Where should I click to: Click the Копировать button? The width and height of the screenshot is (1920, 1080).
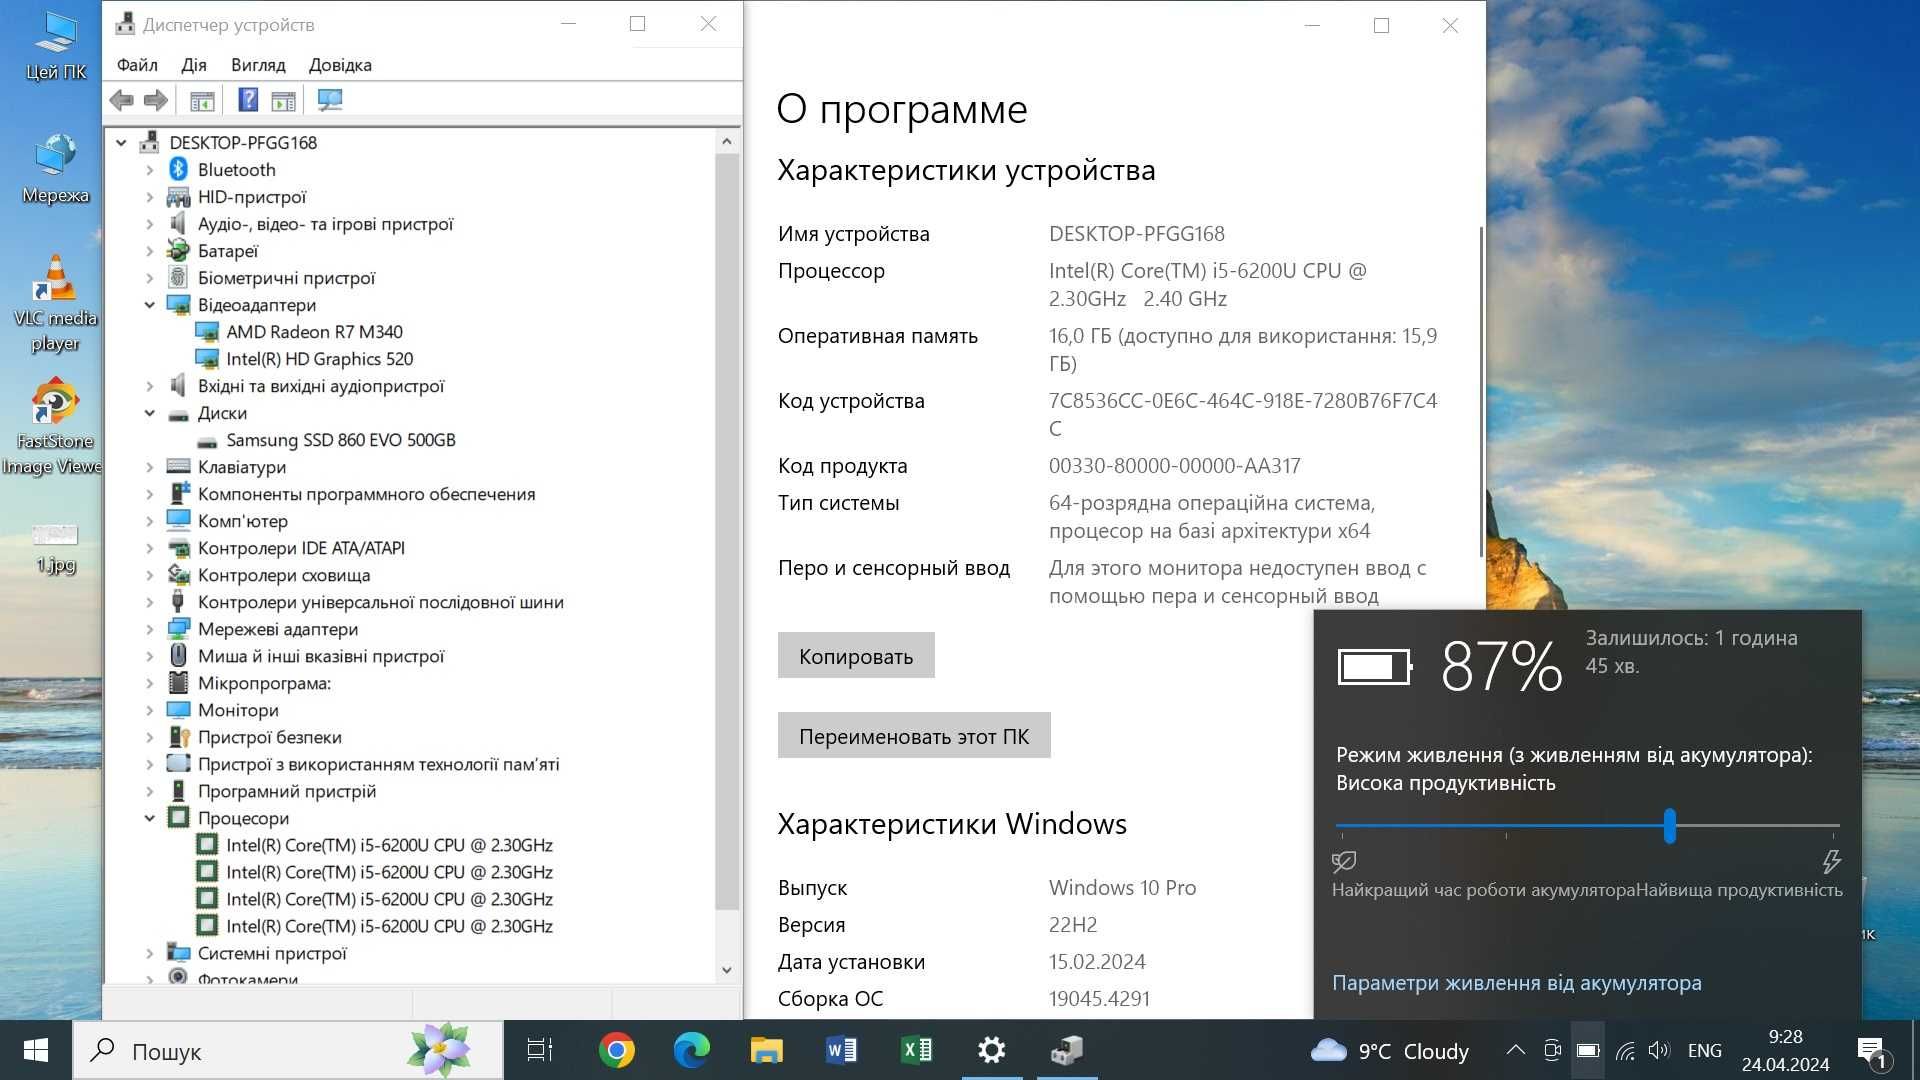[x=856, y=656]
